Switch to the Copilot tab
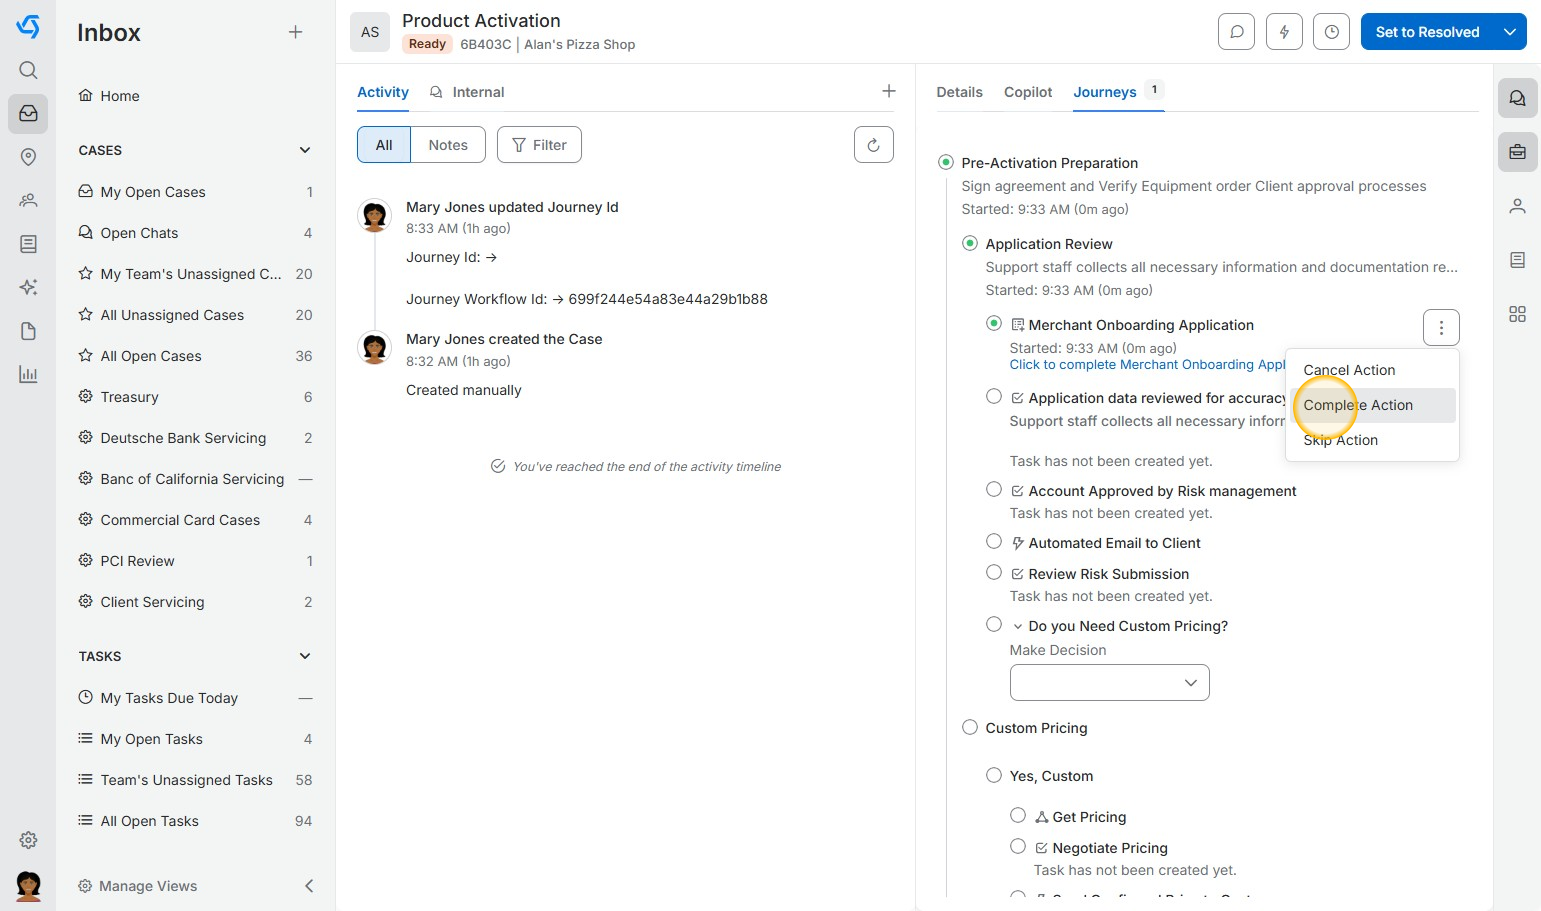The width and height of the screenshot is (1541, 911). coord(1028,92)
